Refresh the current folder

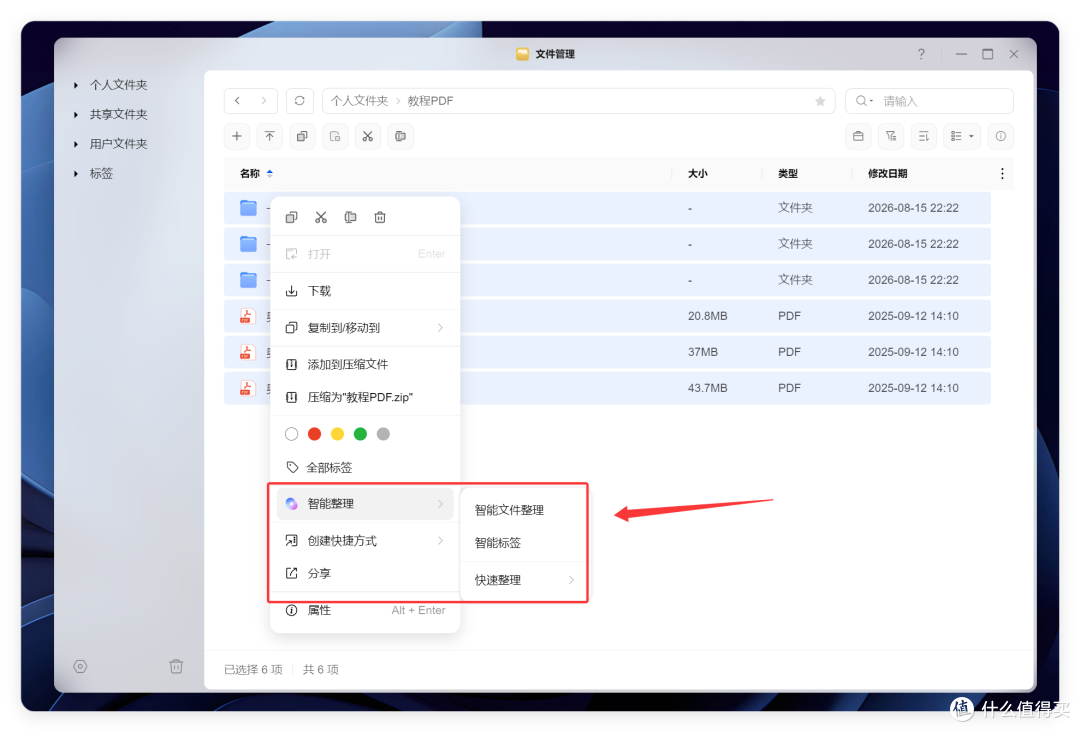pyautogui.click(x=300, y=101)
